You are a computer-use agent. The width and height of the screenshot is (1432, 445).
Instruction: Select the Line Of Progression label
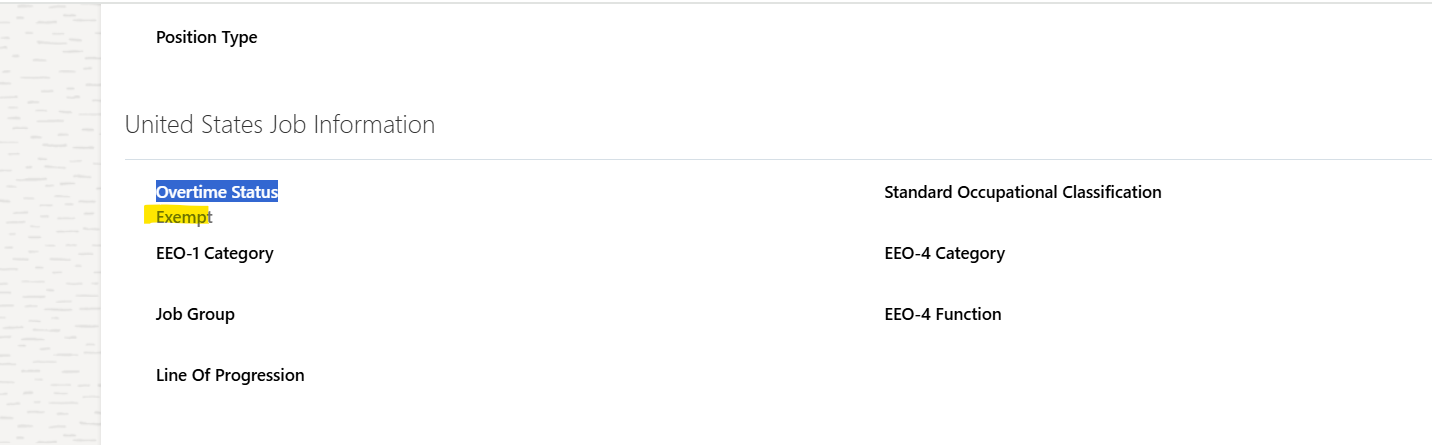pos(230,376)
